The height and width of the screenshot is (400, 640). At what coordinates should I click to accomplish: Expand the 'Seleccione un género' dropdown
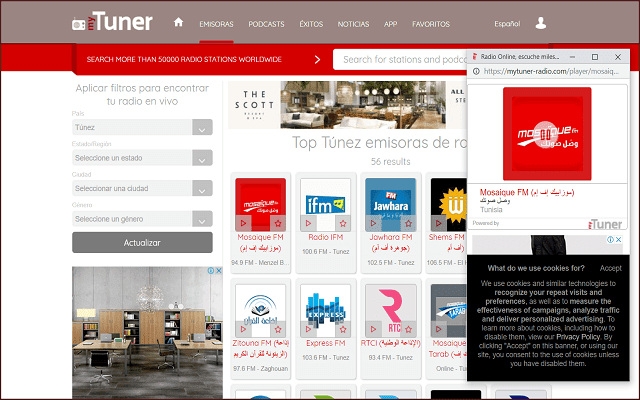142,218
